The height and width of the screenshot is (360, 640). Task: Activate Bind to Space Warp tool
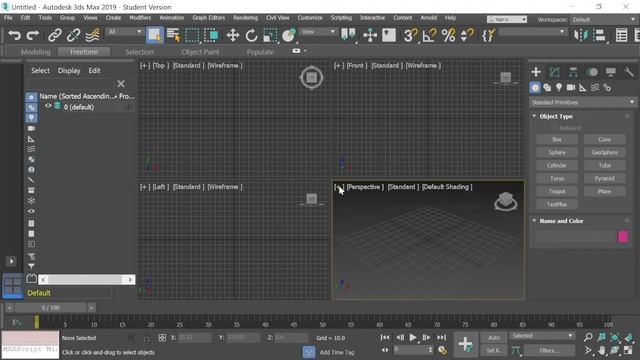tap(92, 36)
